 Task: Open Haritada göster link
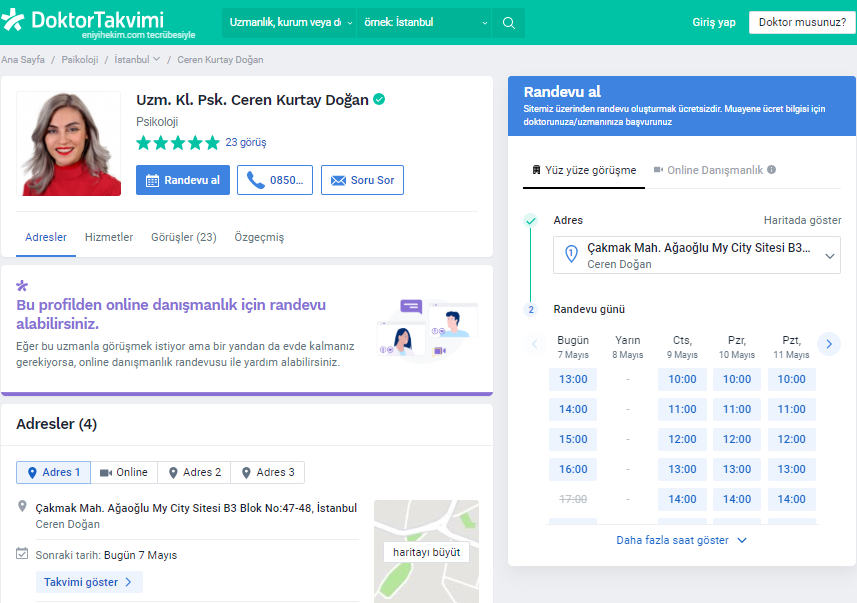click(802, 220)
